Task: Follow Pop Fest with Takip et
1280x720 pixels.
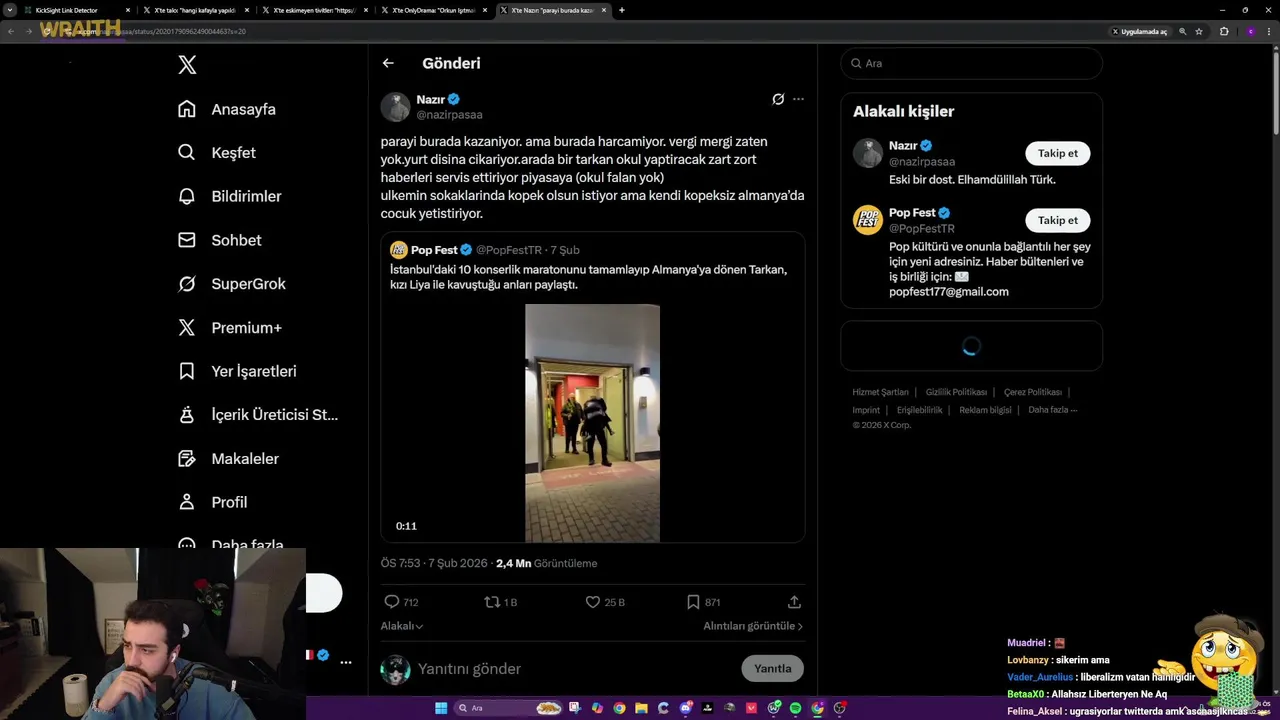Action: click(1058, 220)
